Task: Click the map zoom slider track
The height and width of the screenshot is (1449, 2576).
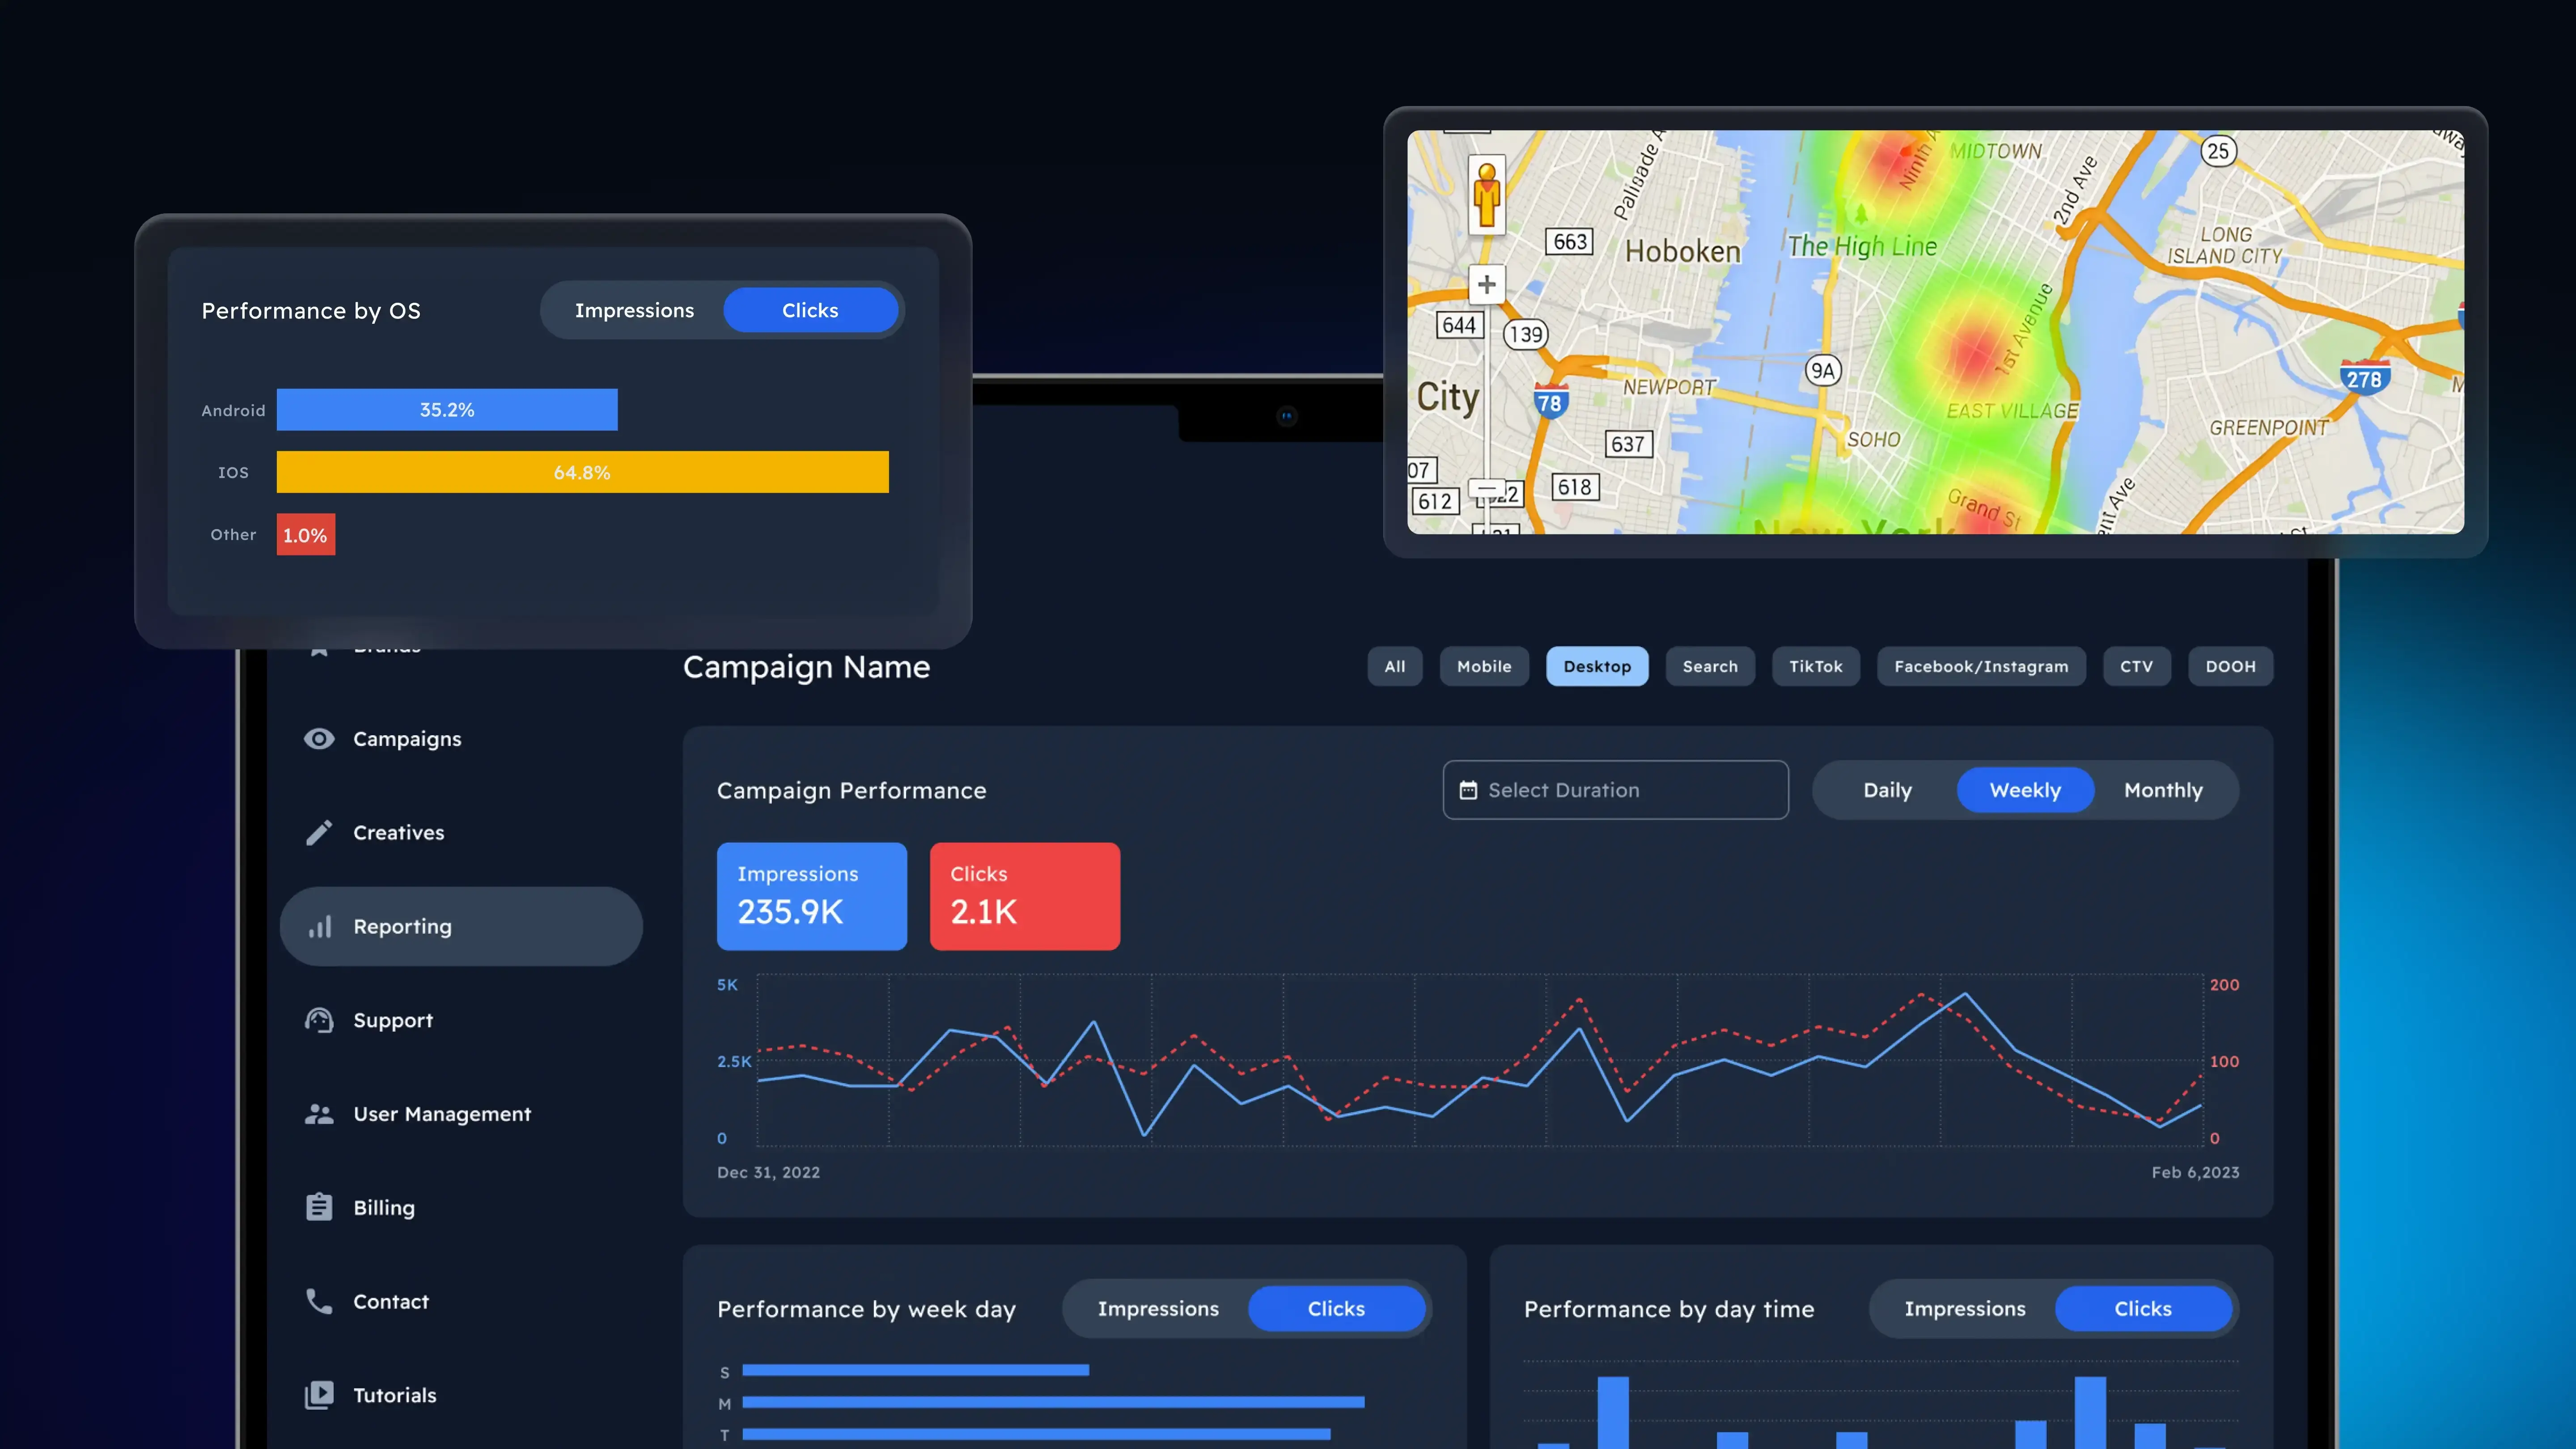Action: tap(1487, 392)
